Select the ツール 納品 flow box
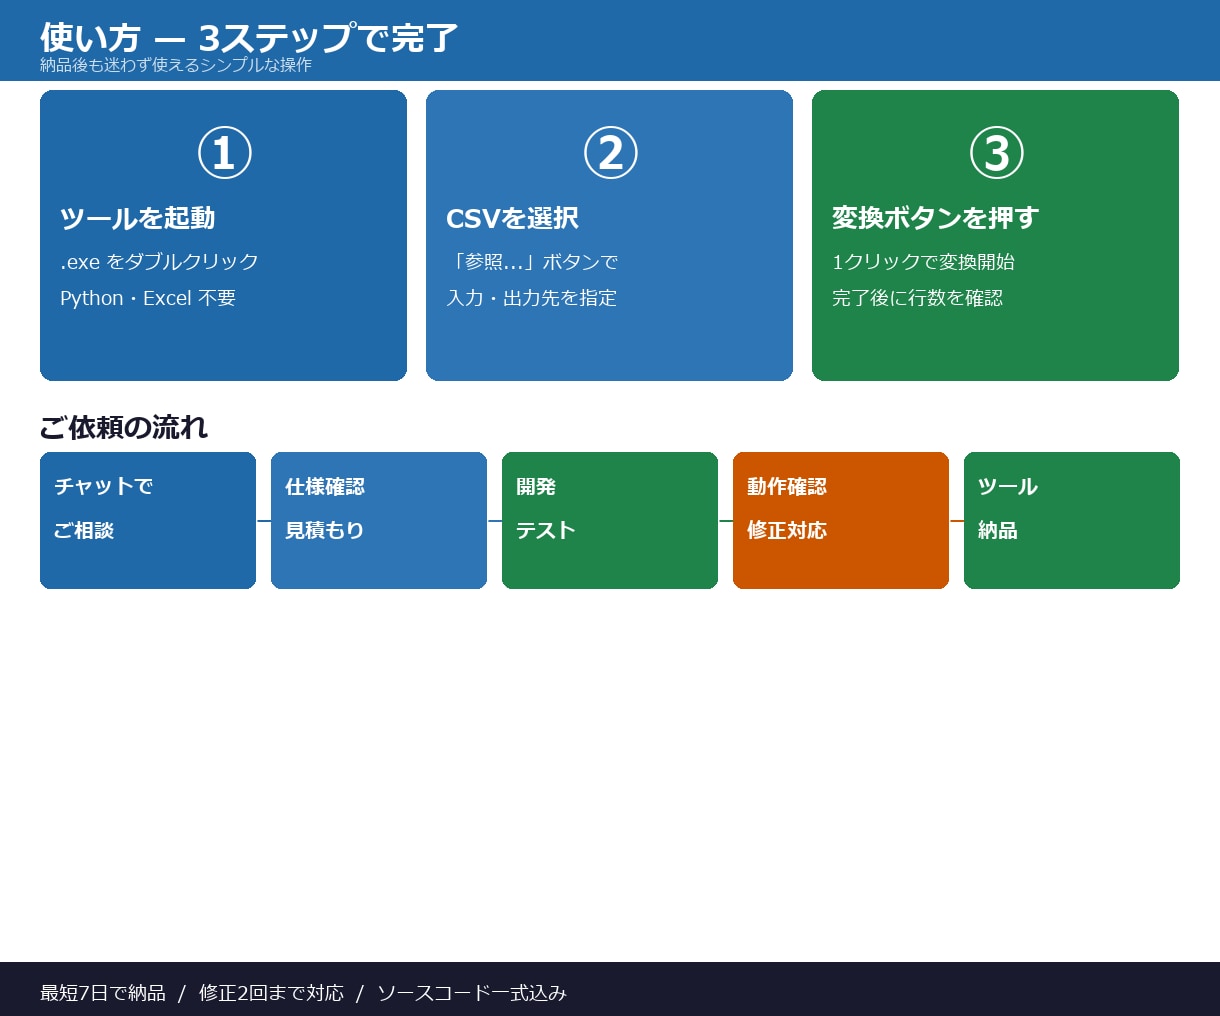This screenshot has height=1016, width=1220. tap(1072, 520)
